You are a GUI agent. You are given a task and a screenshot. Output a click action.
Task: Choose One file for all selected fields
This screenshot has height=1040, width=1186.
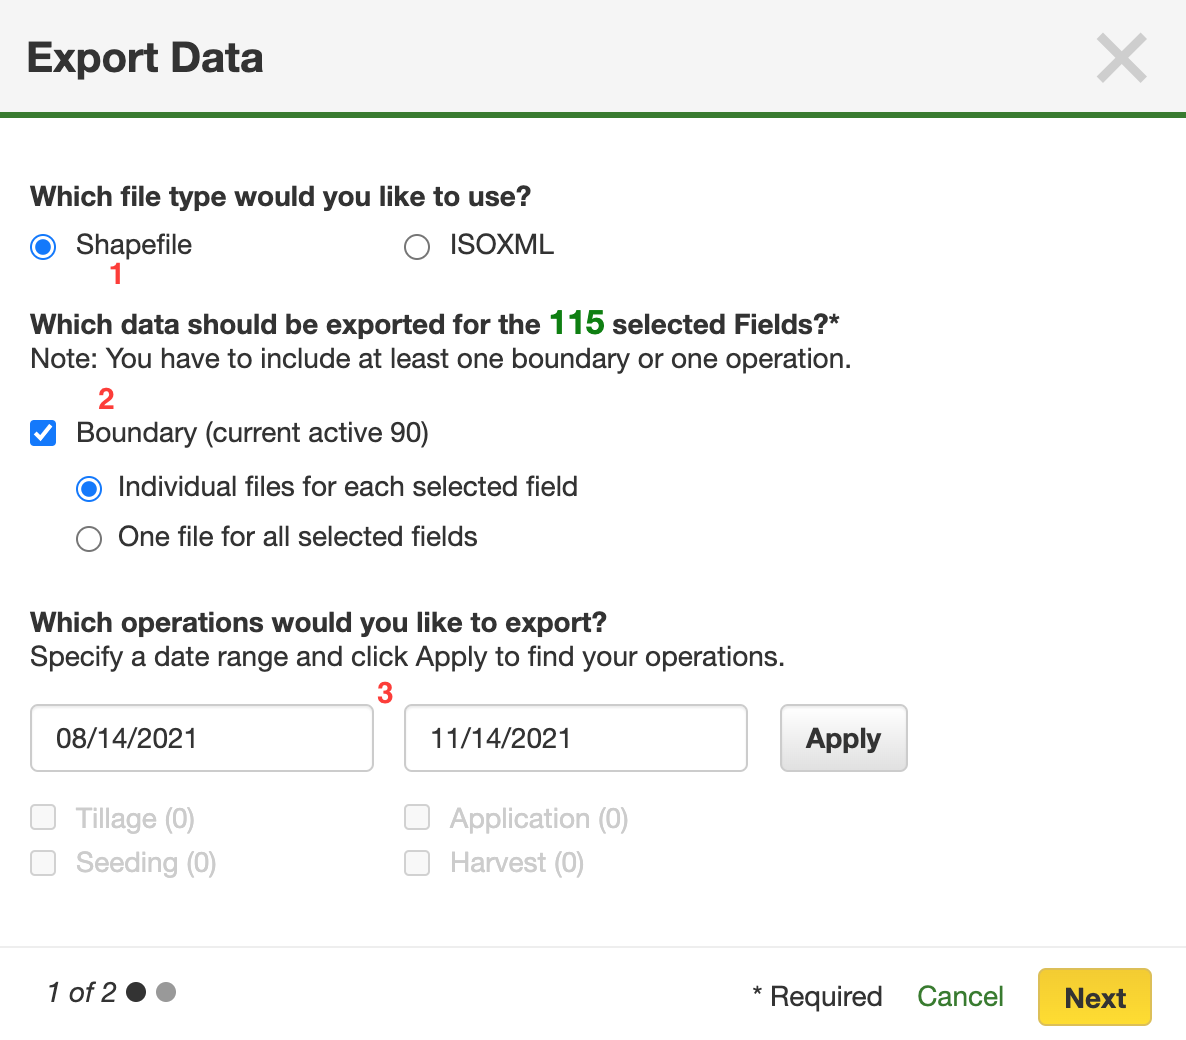[89, 539]
